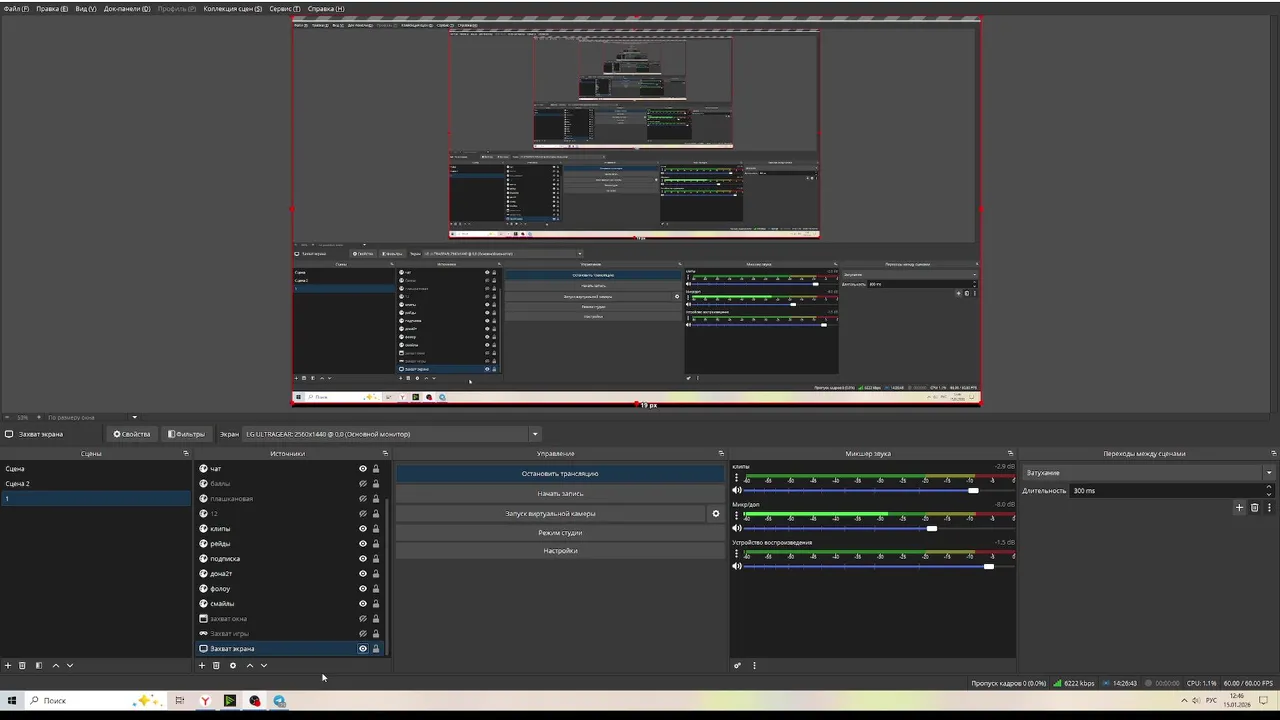Add a scene transition with plus icon
This screenshot has width=1280, height=720.
pyautogui.click(x=1239, y=507)
